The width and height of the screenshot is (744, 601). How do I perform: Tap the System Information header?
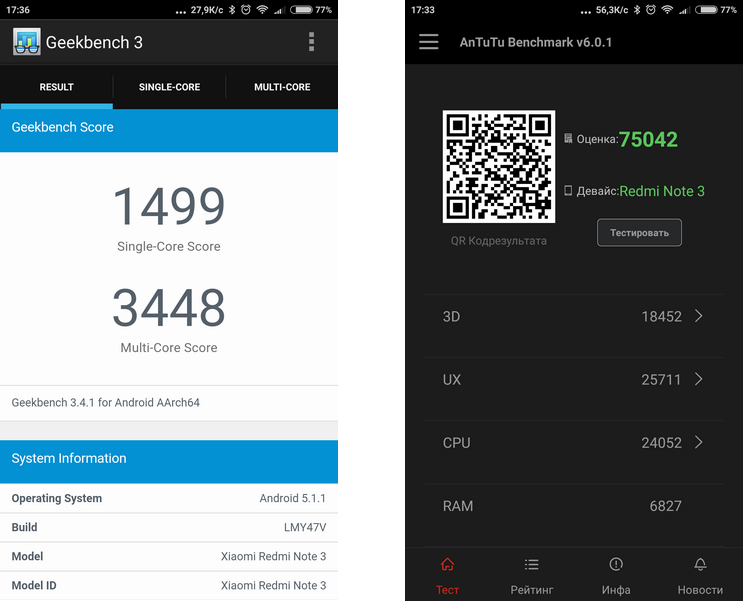coord(169,462)
